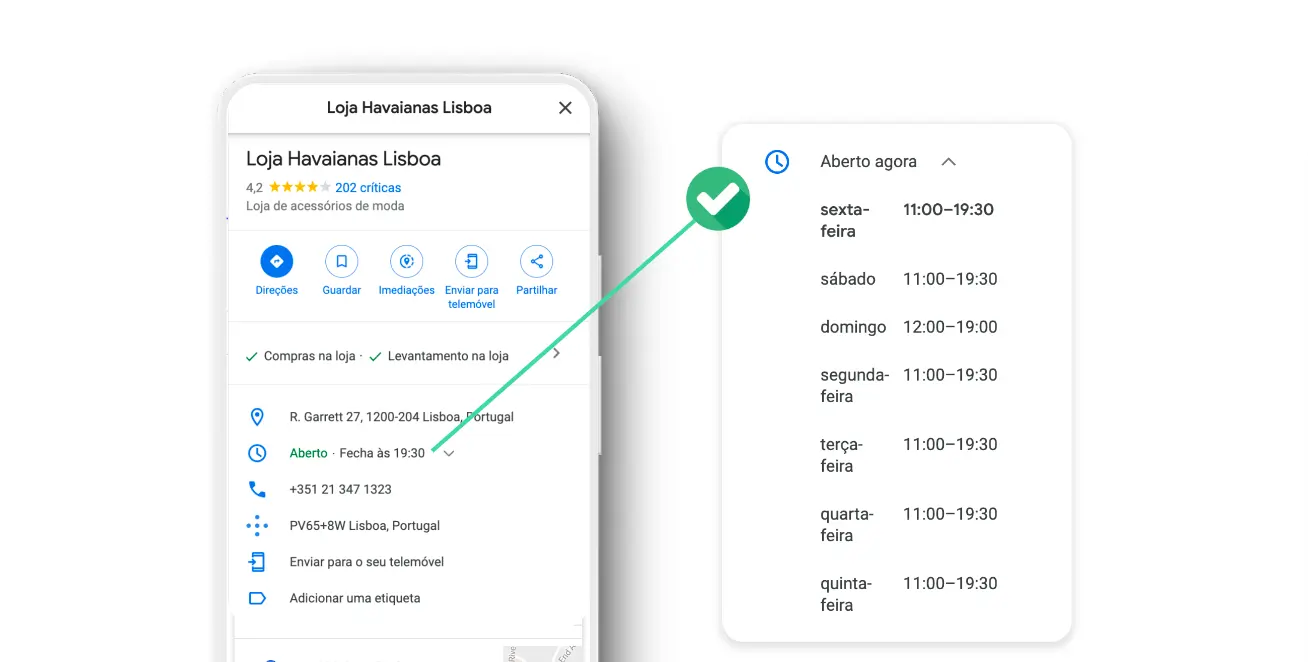1308x662 pixels.
Task: Select the sexta-feira hours row
Action: pos(908,220)
